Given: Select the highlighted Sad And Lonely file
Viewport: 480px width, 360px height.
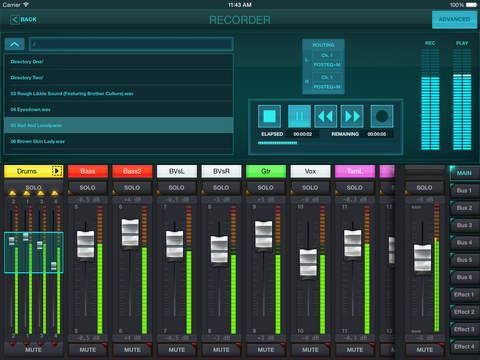Looking at the screenshot, I should pyautogui.click(x=118, y=125).
